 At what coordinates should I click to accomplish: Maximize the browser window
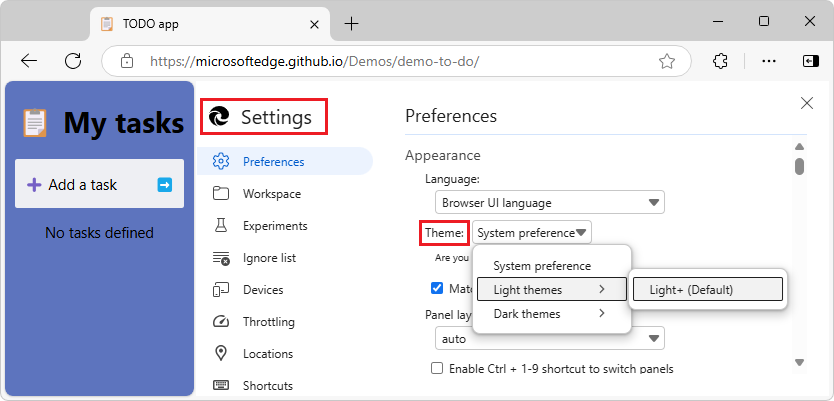764,21
